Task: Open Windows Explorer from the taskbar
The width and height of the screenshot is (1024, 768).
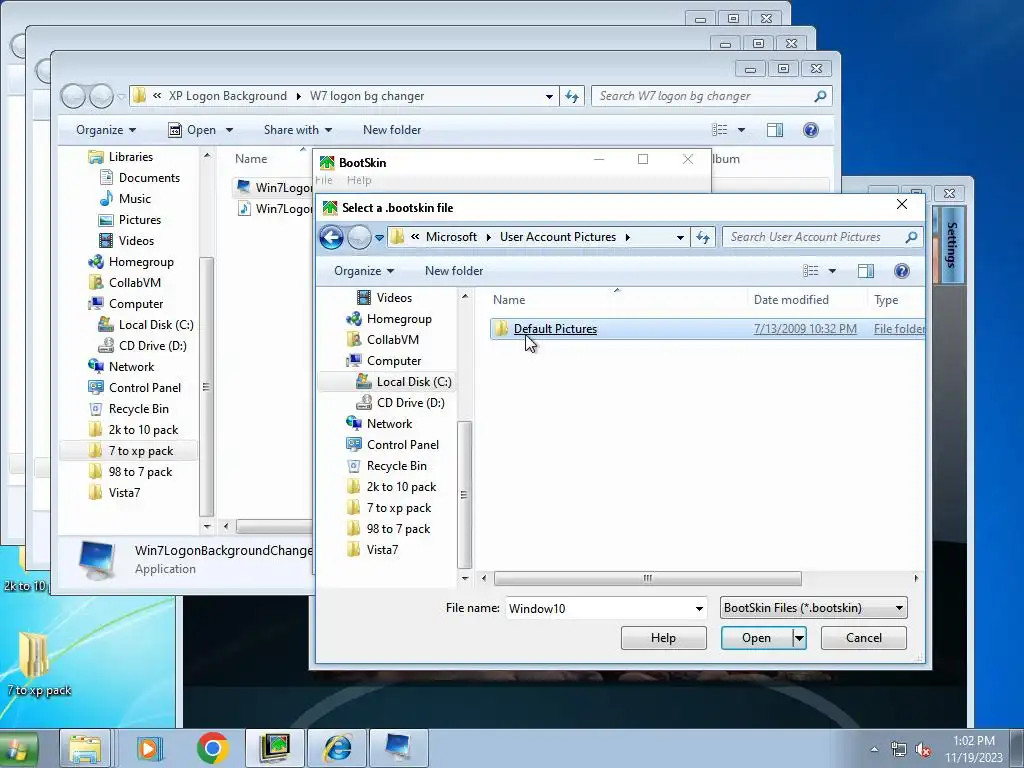Action: coord(86,748)
